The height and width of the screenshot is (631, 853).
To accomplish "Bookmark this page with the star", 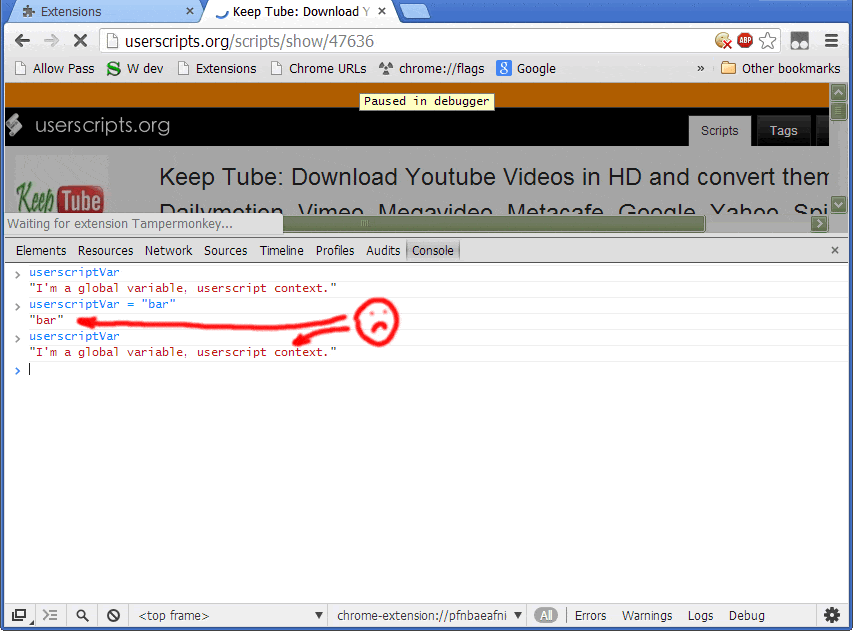I will [x=767, y=41].
